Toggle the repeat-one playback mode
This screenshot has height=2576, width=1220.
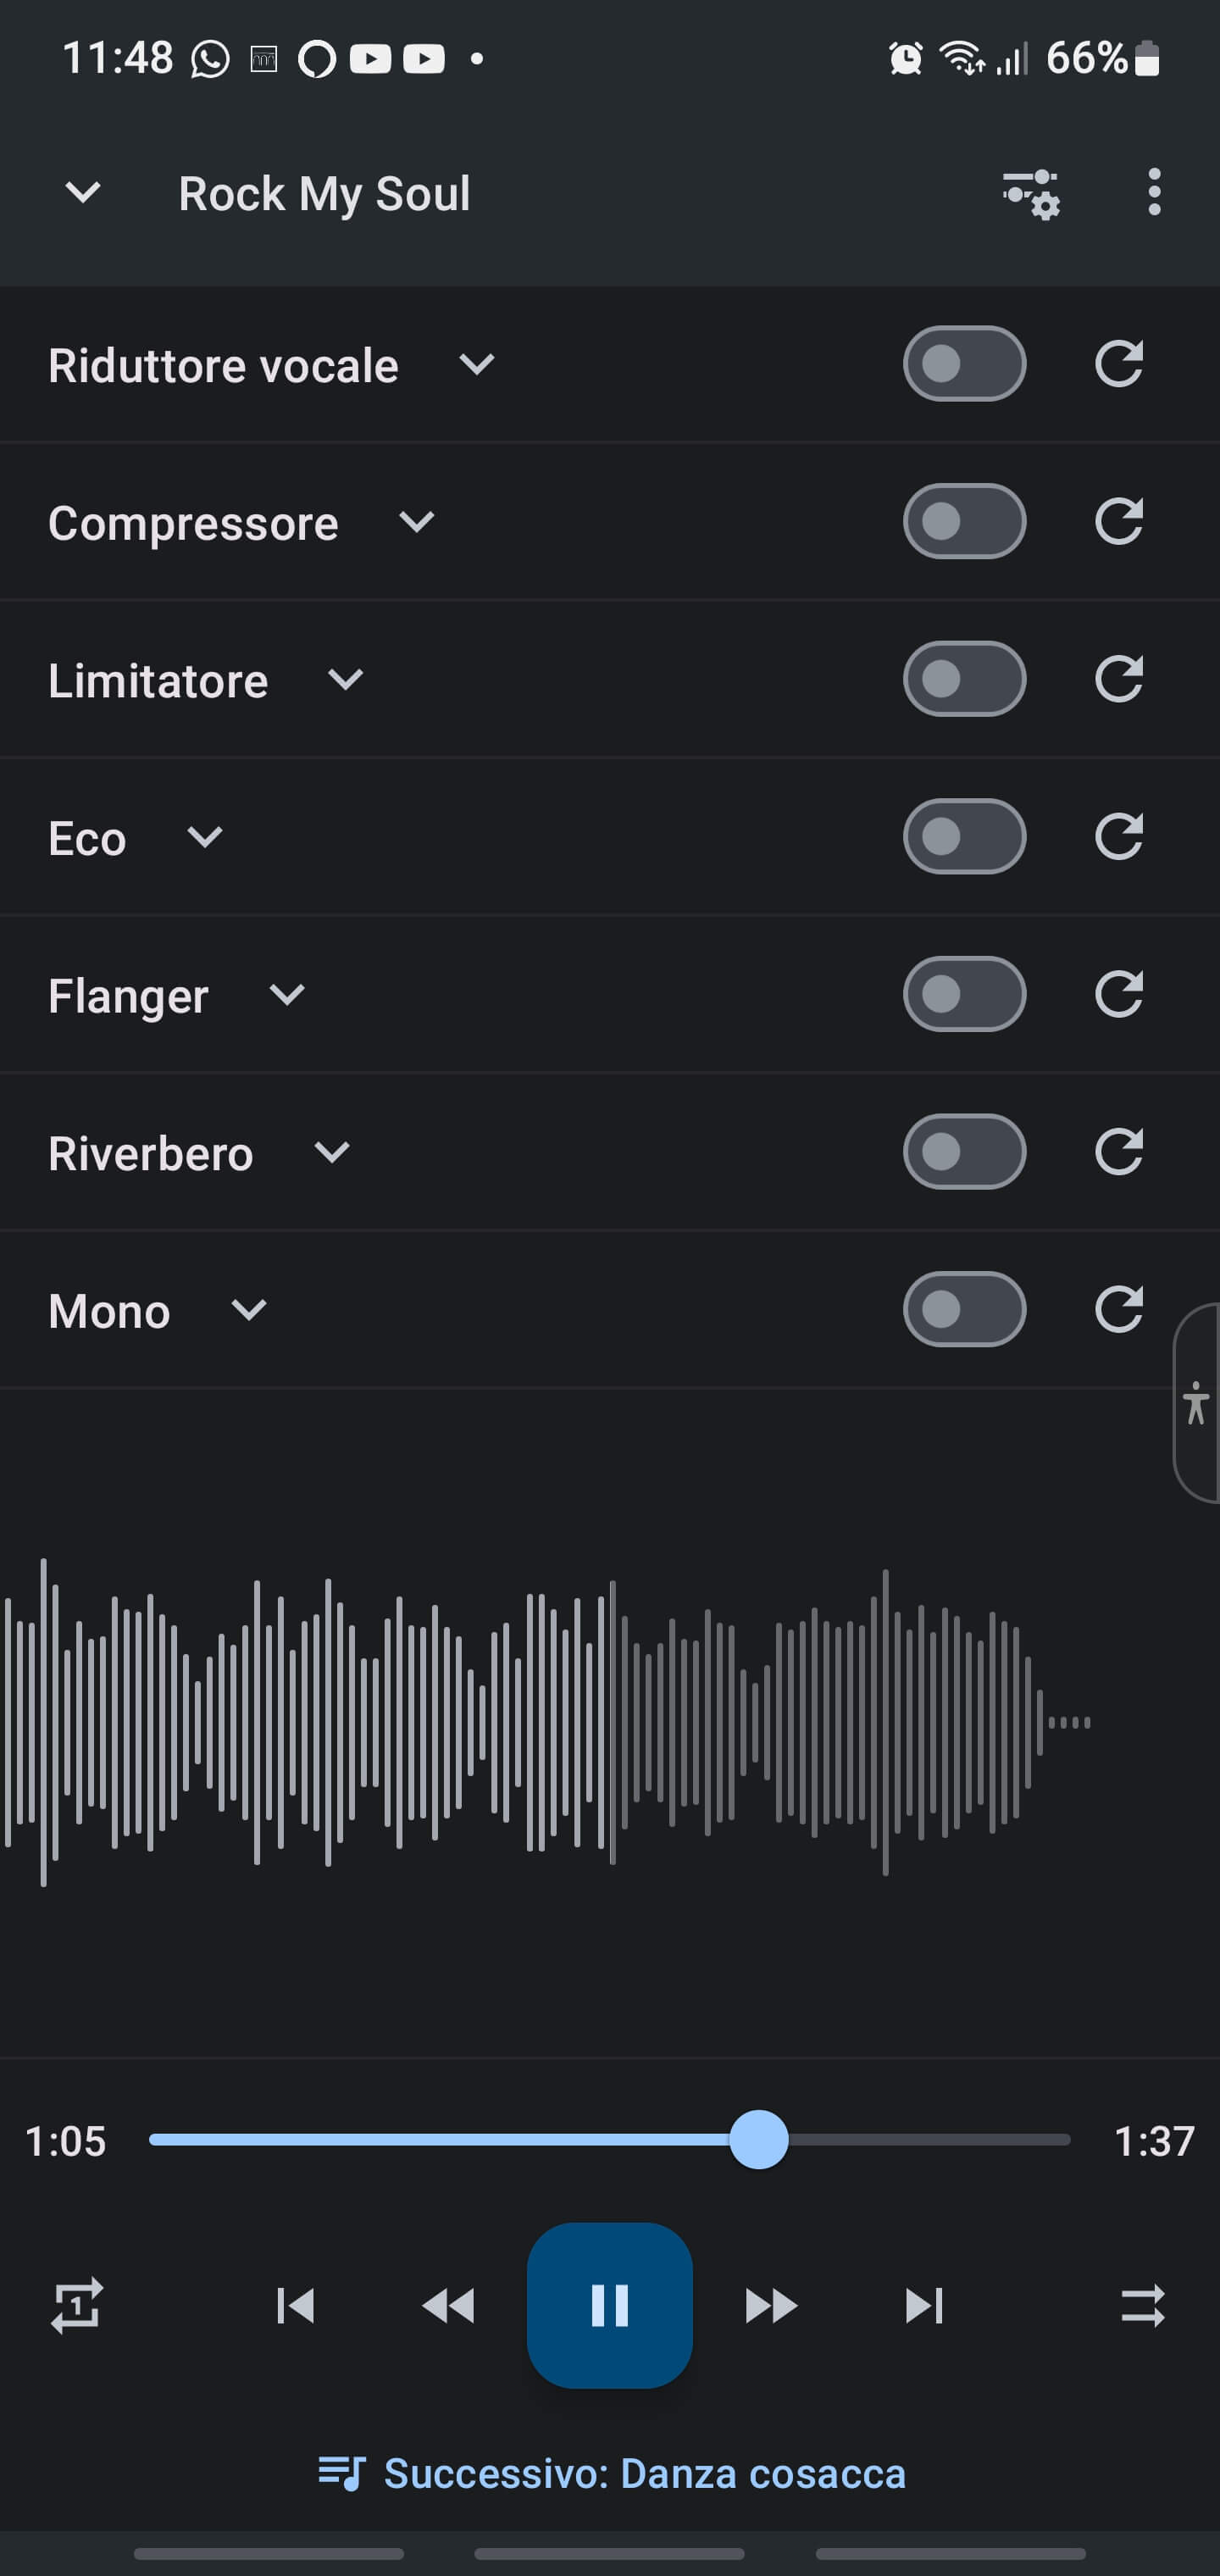[77, 2306]
